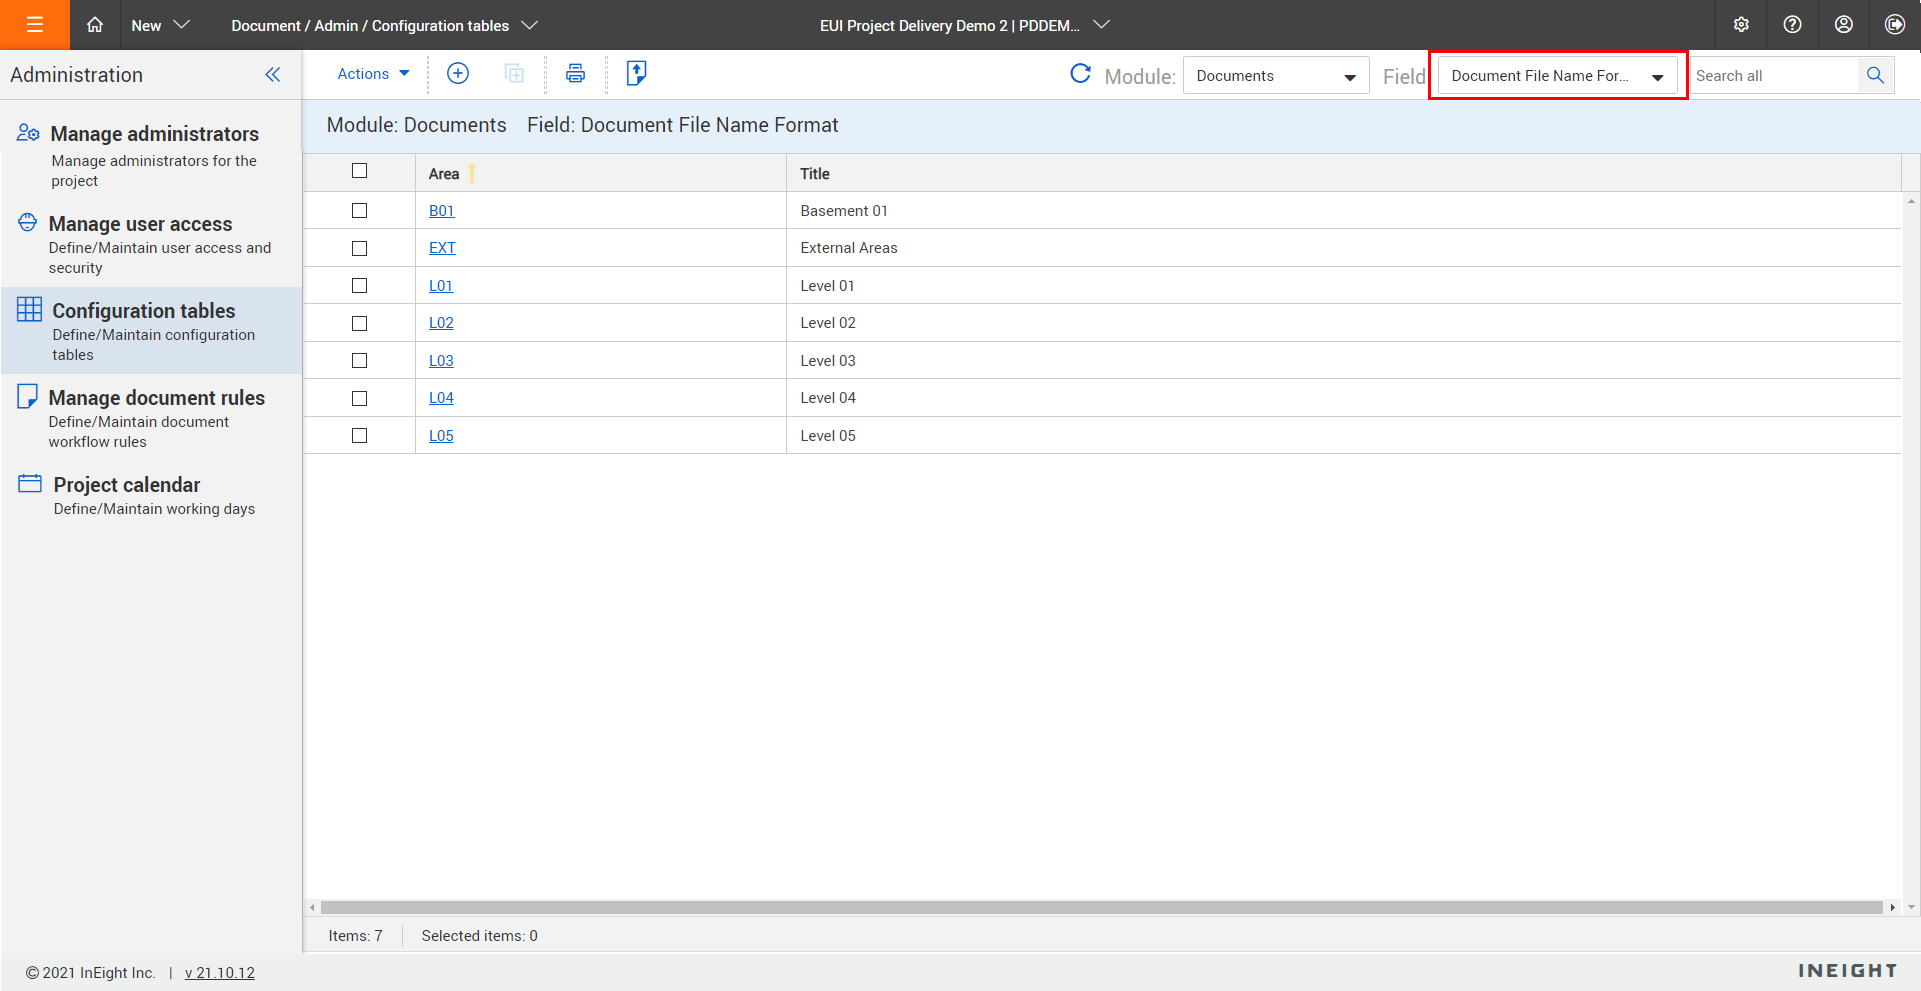Check the box for row EXT
1921x991 pixels.
click(x=359, y=248)
